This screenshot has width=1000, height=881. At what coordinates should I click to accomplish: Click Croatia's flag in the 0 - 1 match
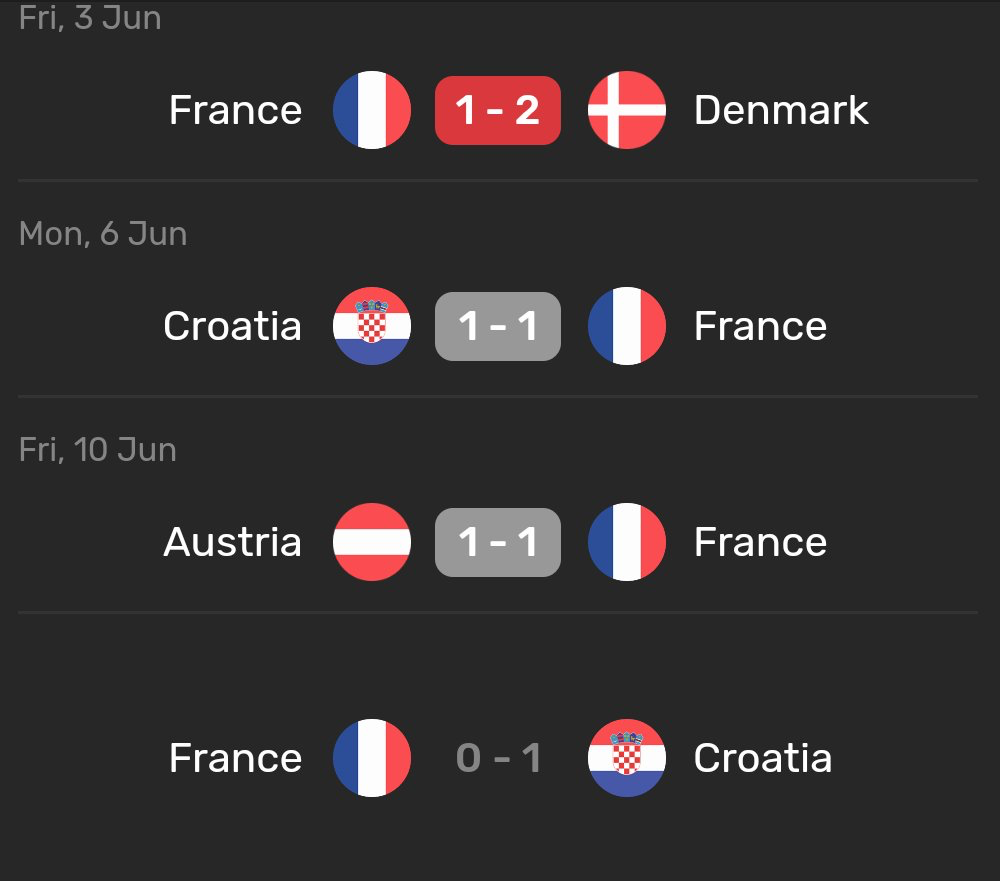coord(627,758)
